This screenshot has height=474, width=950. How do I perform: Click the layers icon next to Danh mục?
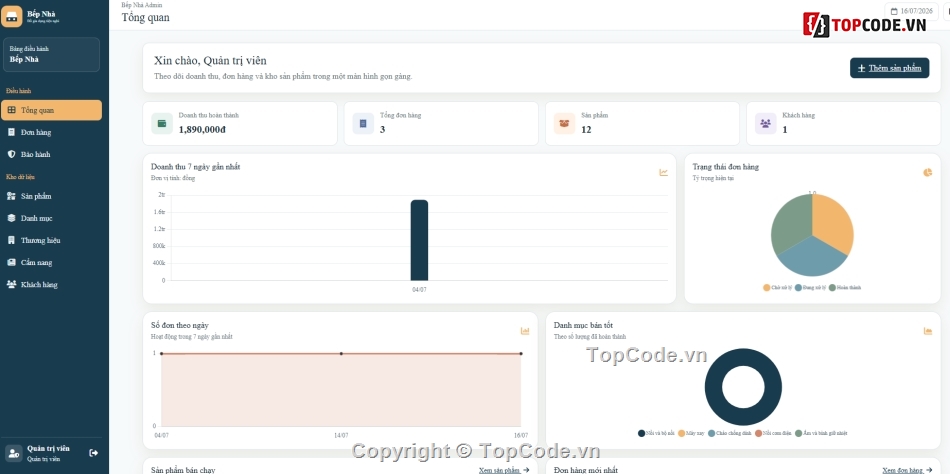coord(11,218)
